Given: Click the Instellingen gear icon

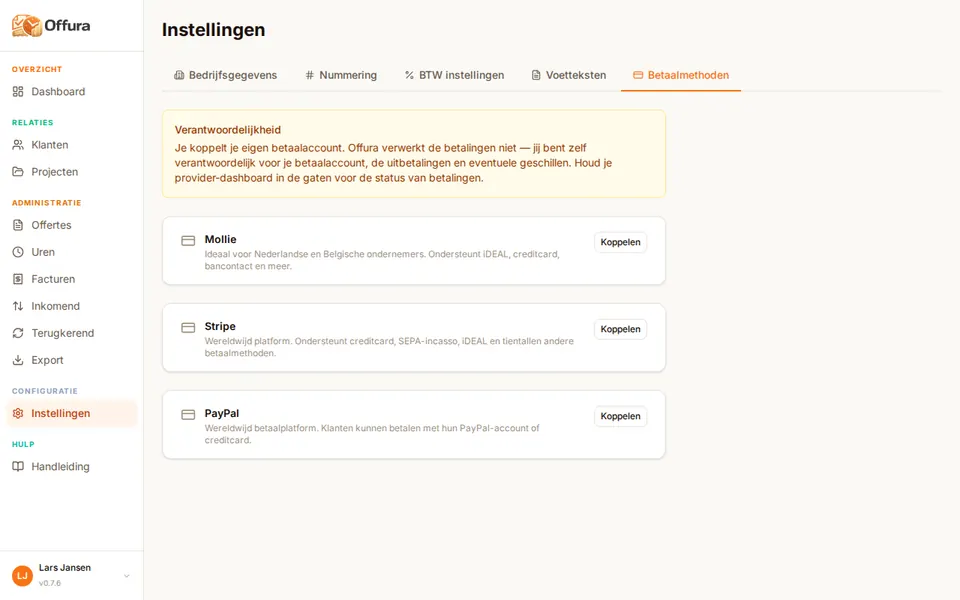Looking at the screenshot, I should (18, 413).
